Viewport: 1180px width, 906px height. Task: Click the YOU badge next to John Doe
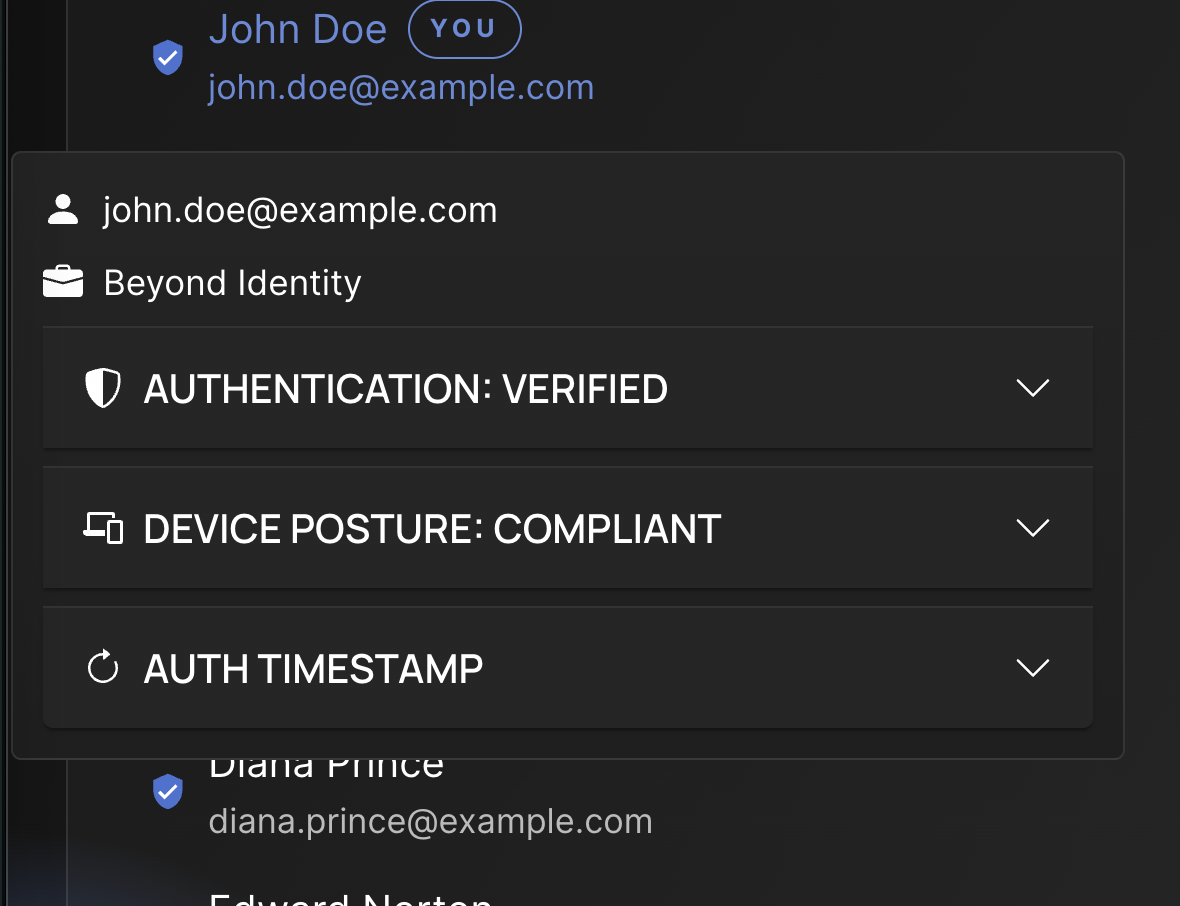click(x=464, y=30)
